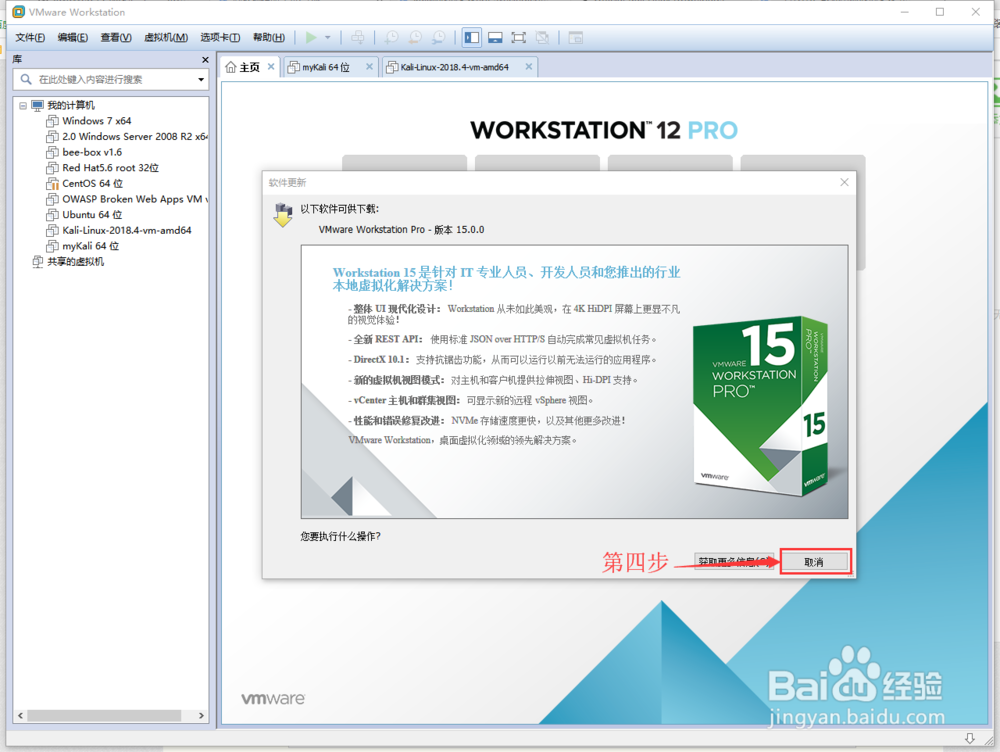Click the download arrow icon in dialog
Viewport: 1000px width, 752px height.
click(283, 215)
